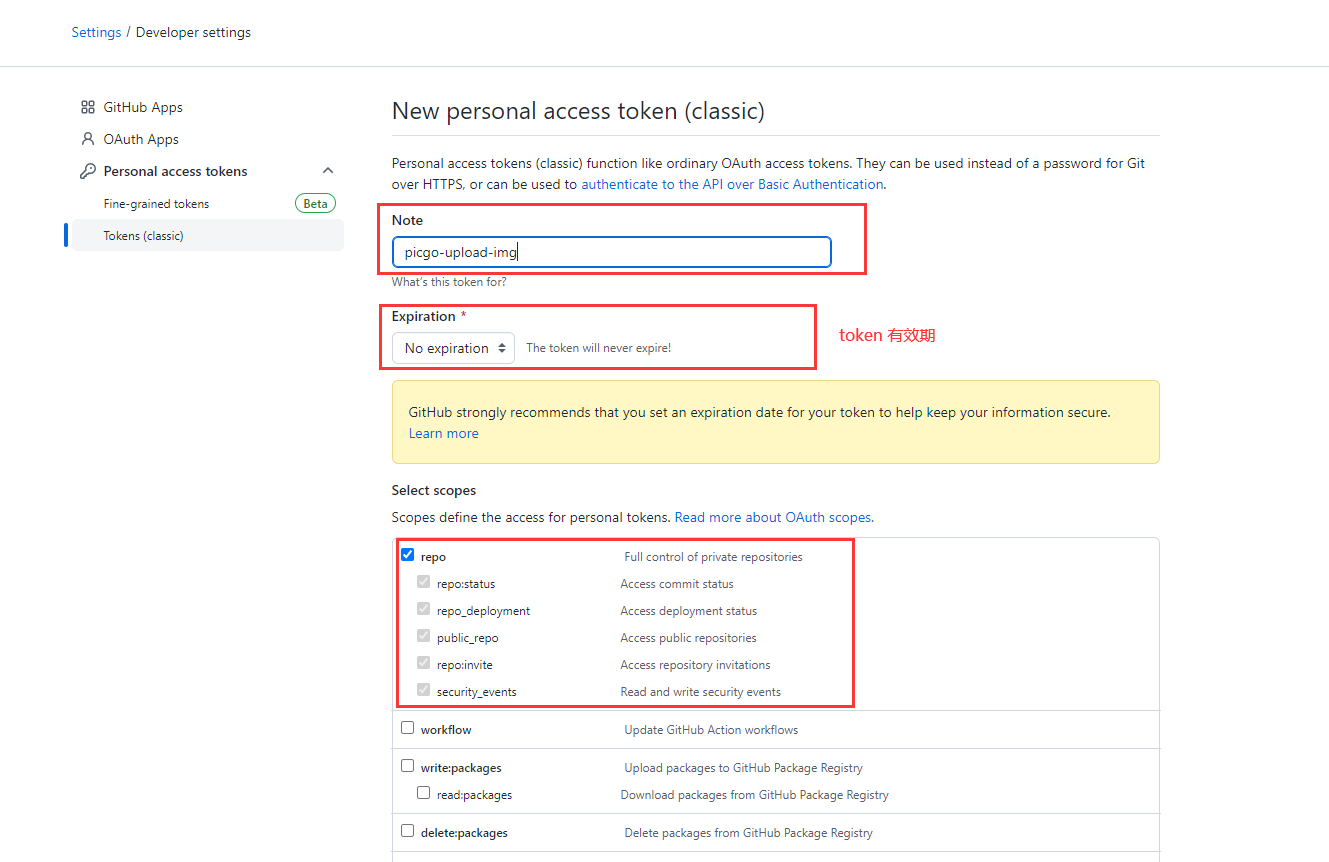Click 'The token will never expire!' text
Viewport: 1329px width, 862px height.
598,348
